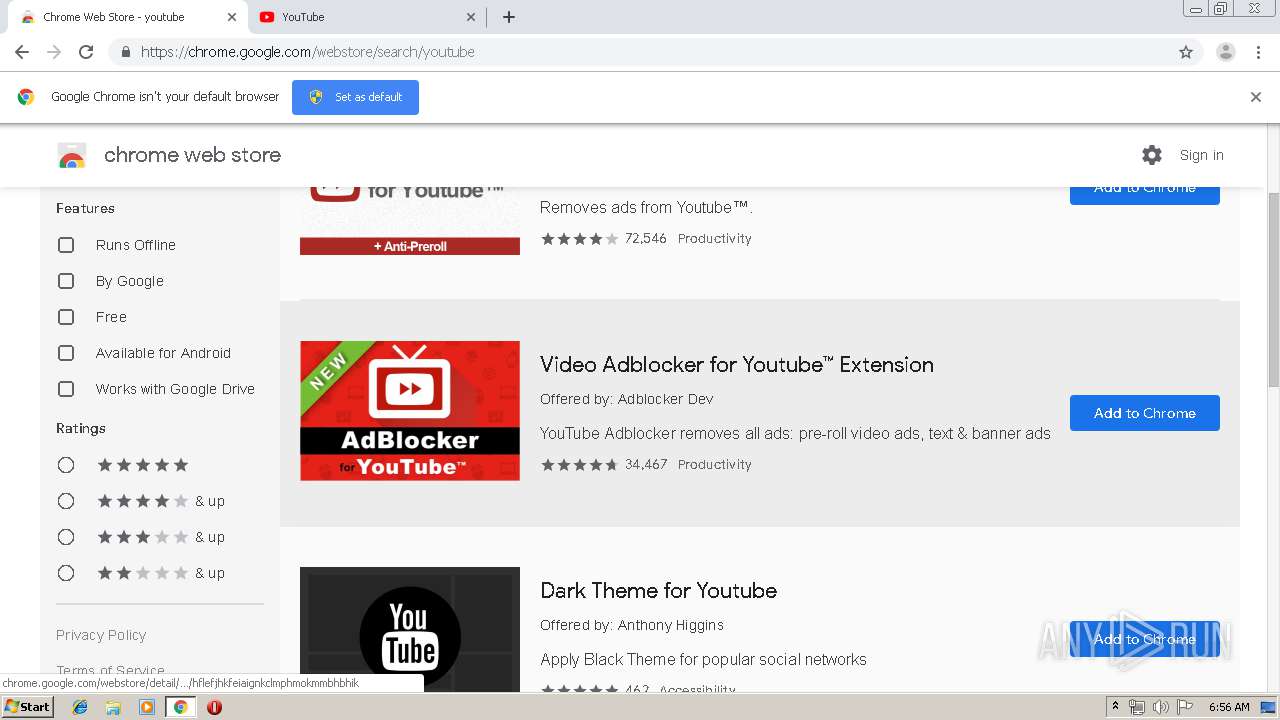
Task: Click Productivity category under Video Adblocker
Action: click(715, 465)
